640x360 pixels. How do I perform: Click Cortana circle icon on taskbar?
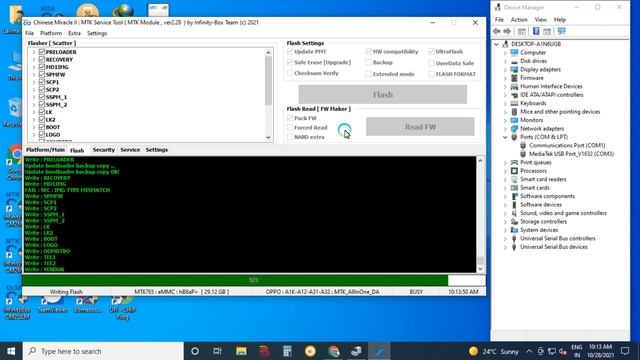tap(195, 351)
